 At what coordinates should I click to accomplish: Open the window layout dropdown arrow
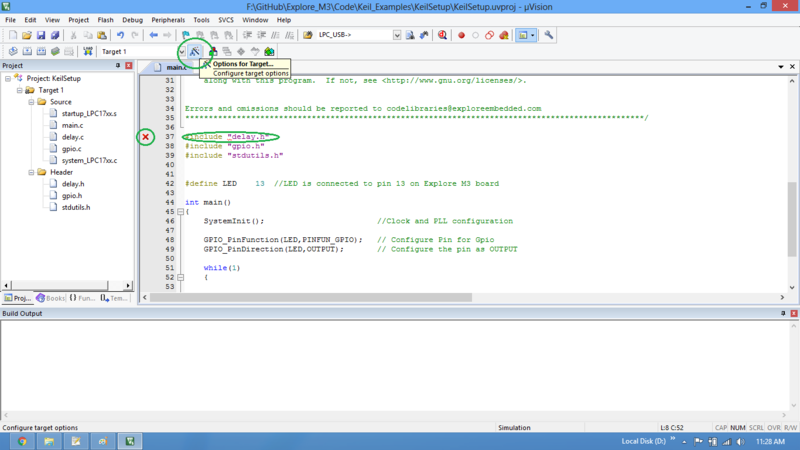[533, 35]
